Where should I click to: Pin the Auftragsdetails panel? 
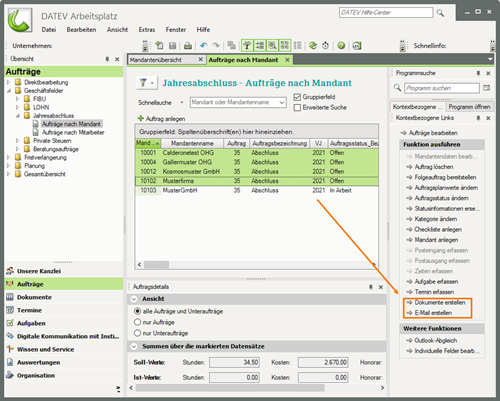pos(370,287)
